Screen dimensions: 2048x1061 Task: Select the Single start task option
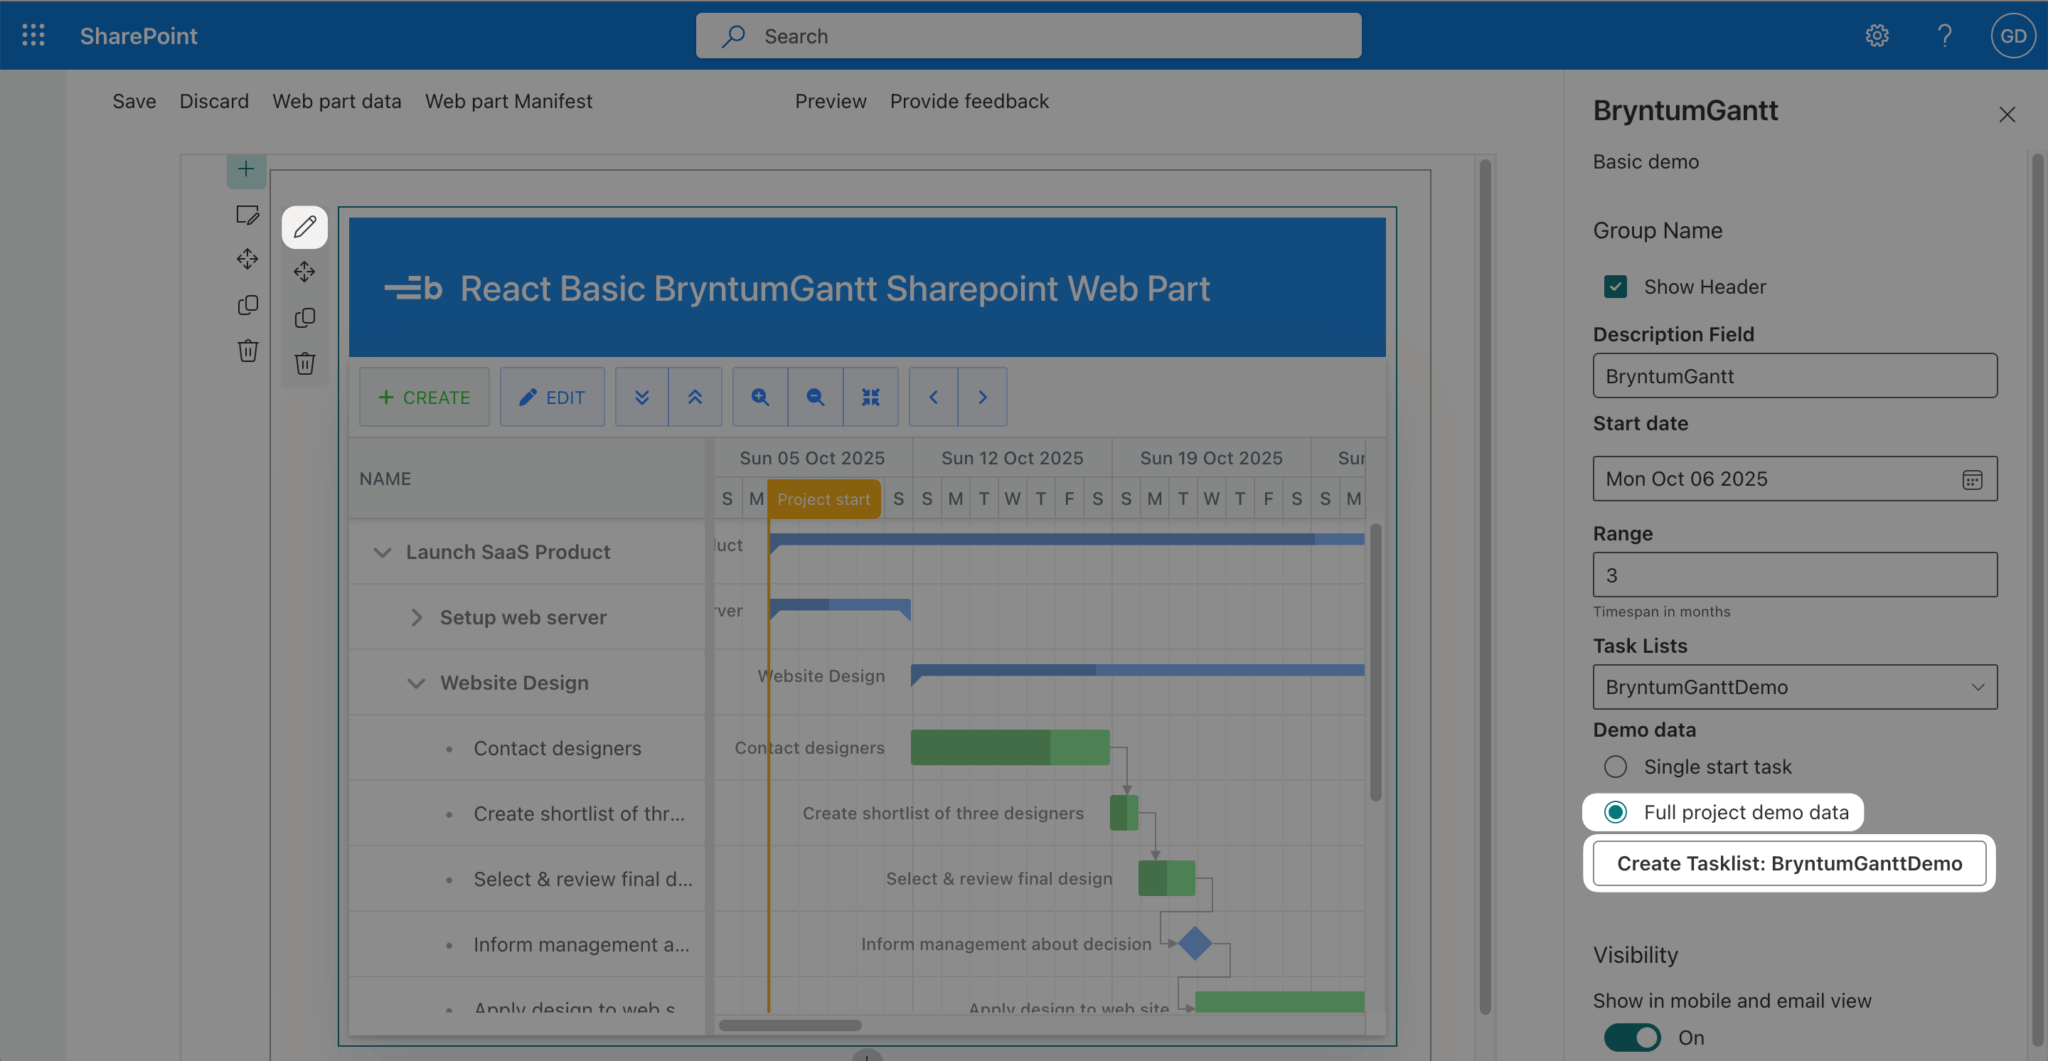[x=1615, y=767]
